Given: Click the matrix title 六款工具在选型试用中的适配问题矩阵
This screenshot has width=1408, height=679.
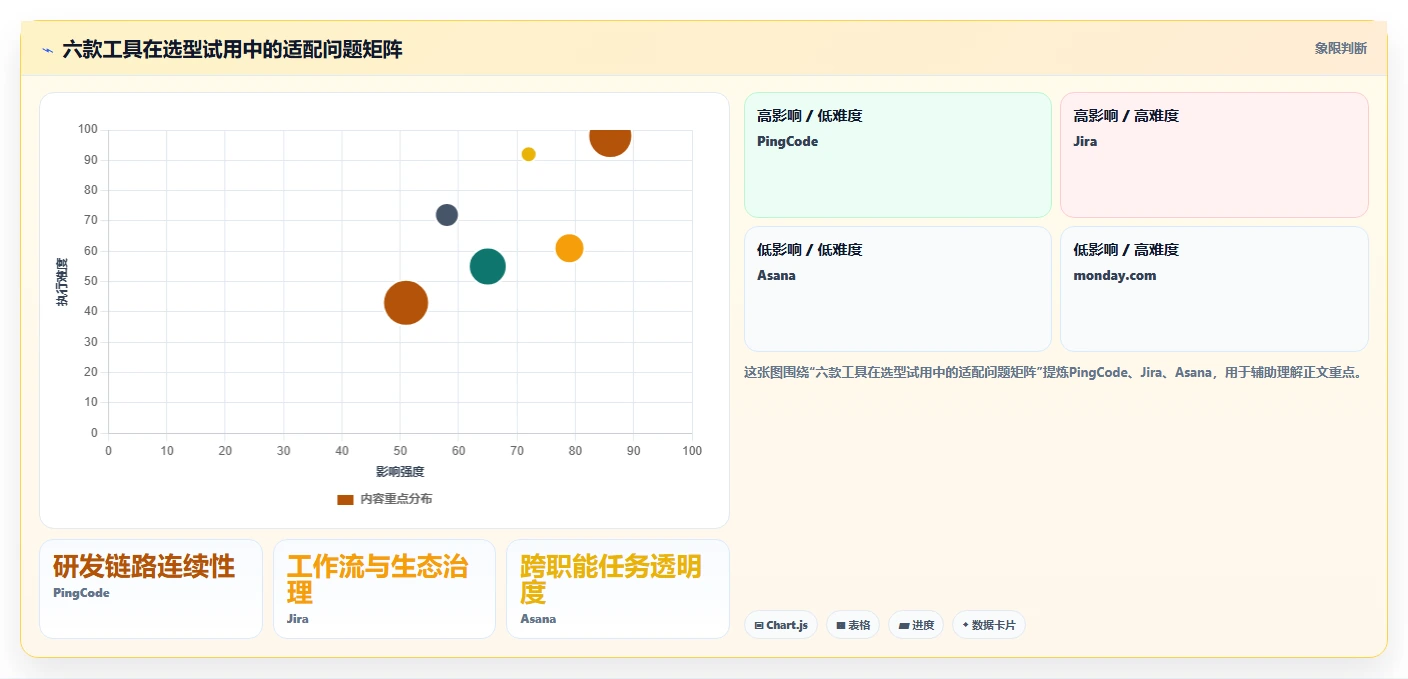Looking at the screenshot, I should (x=232, y=49).
